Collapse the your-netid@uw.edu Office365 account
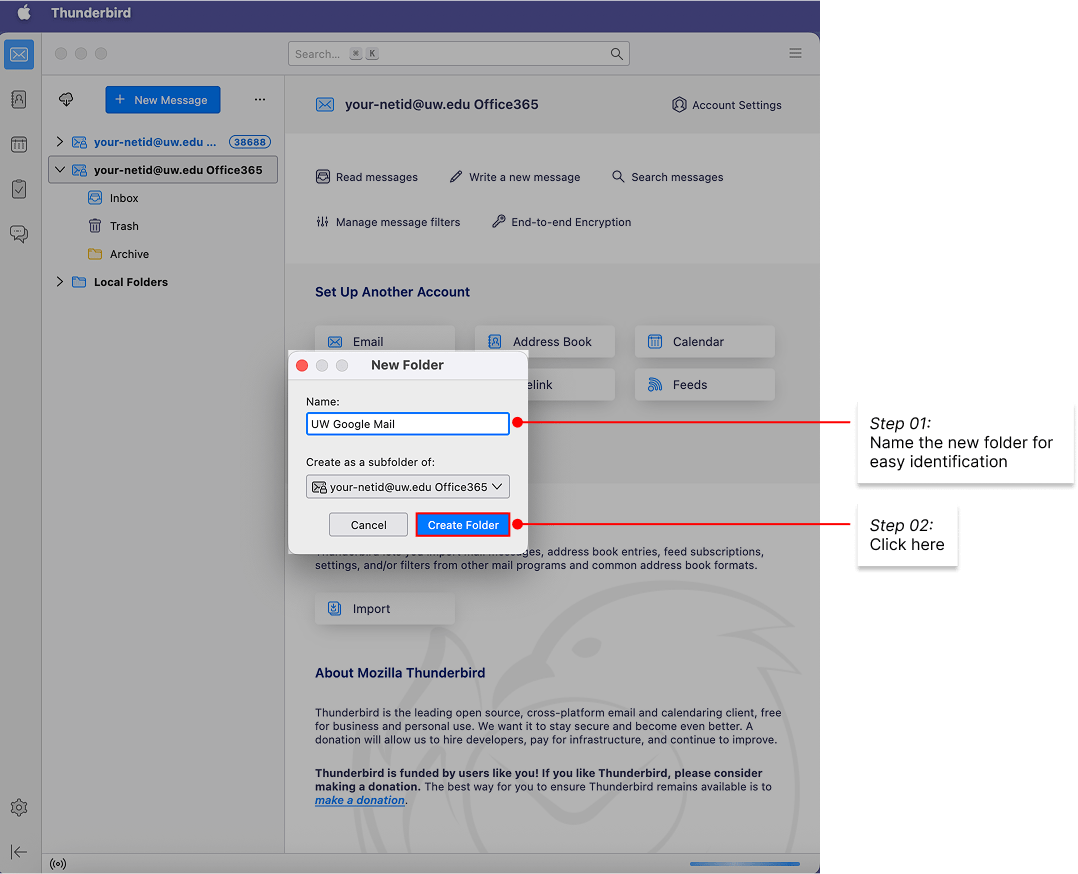Screen dimensions: 1078x874 [59, 169]
